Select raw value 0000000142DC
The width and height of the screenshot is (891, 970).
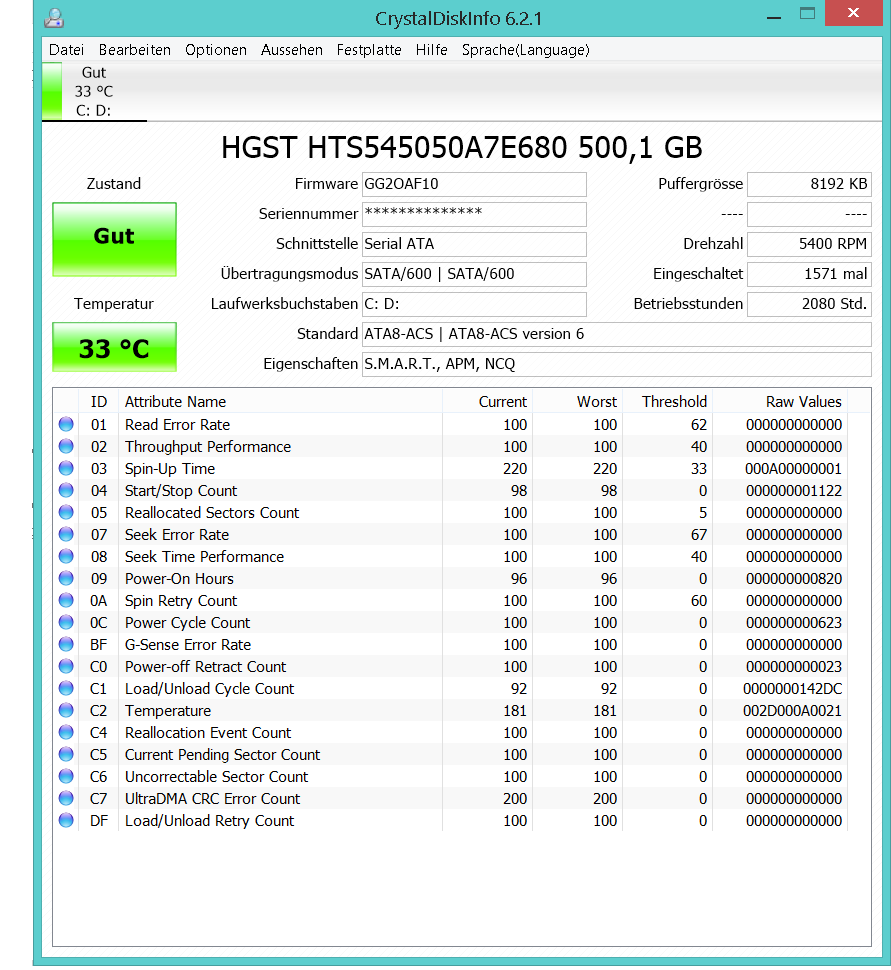tap(793, 689)
